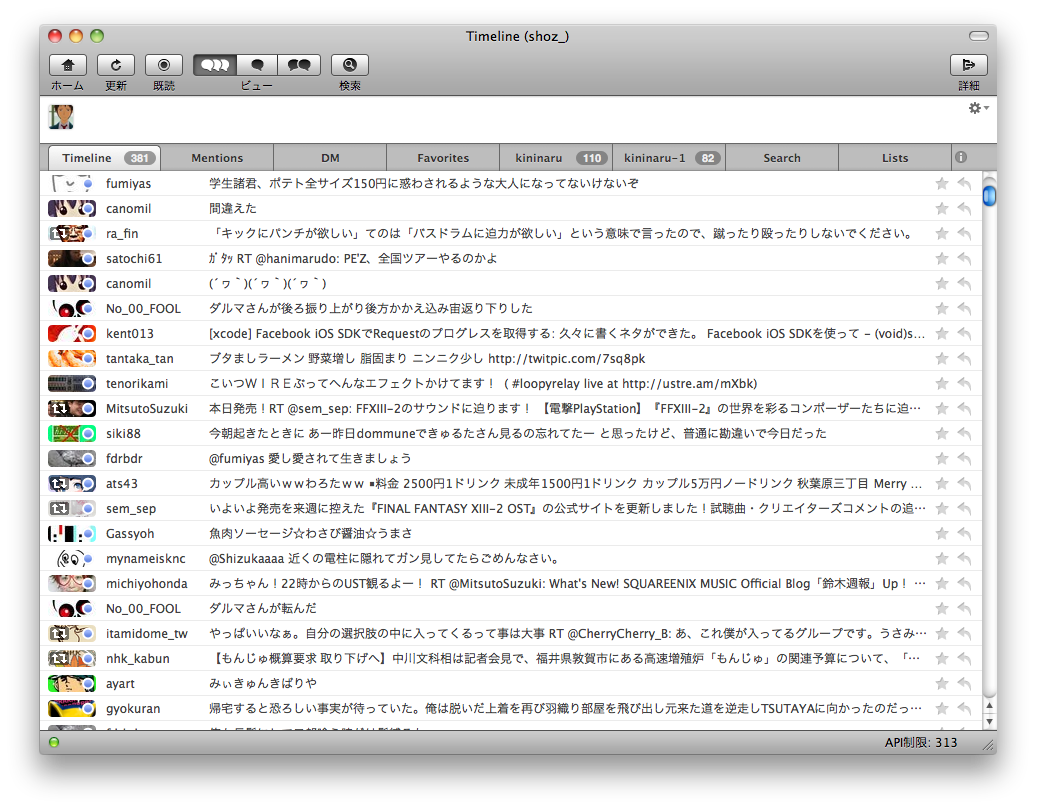Refresh the timeline with the 更新 button
Image resolution: width=1037 pixels, height=809 pixels.
[x=116, y=65]
